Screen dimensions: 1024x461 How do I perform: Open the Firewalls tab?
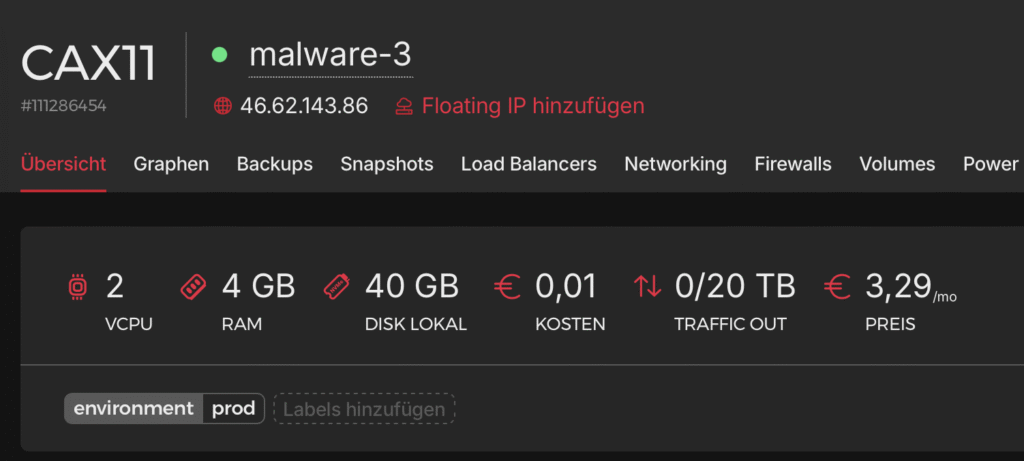pos(792,164)
